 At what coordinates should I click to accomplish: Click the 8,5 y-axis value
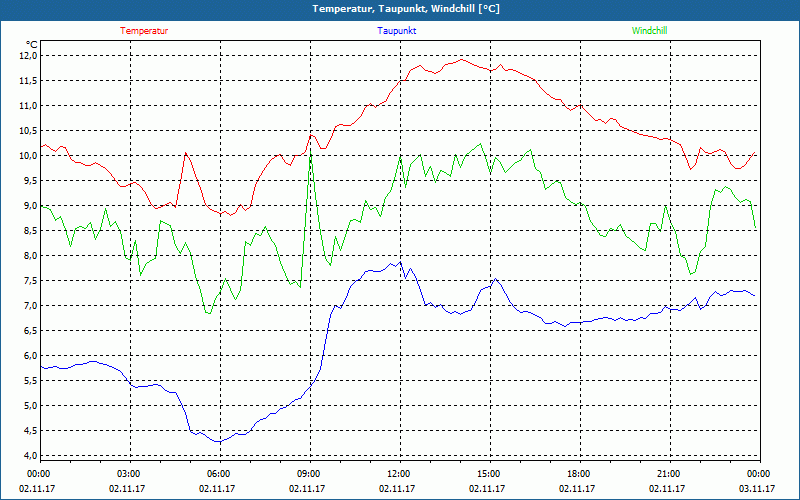(31, 231)
